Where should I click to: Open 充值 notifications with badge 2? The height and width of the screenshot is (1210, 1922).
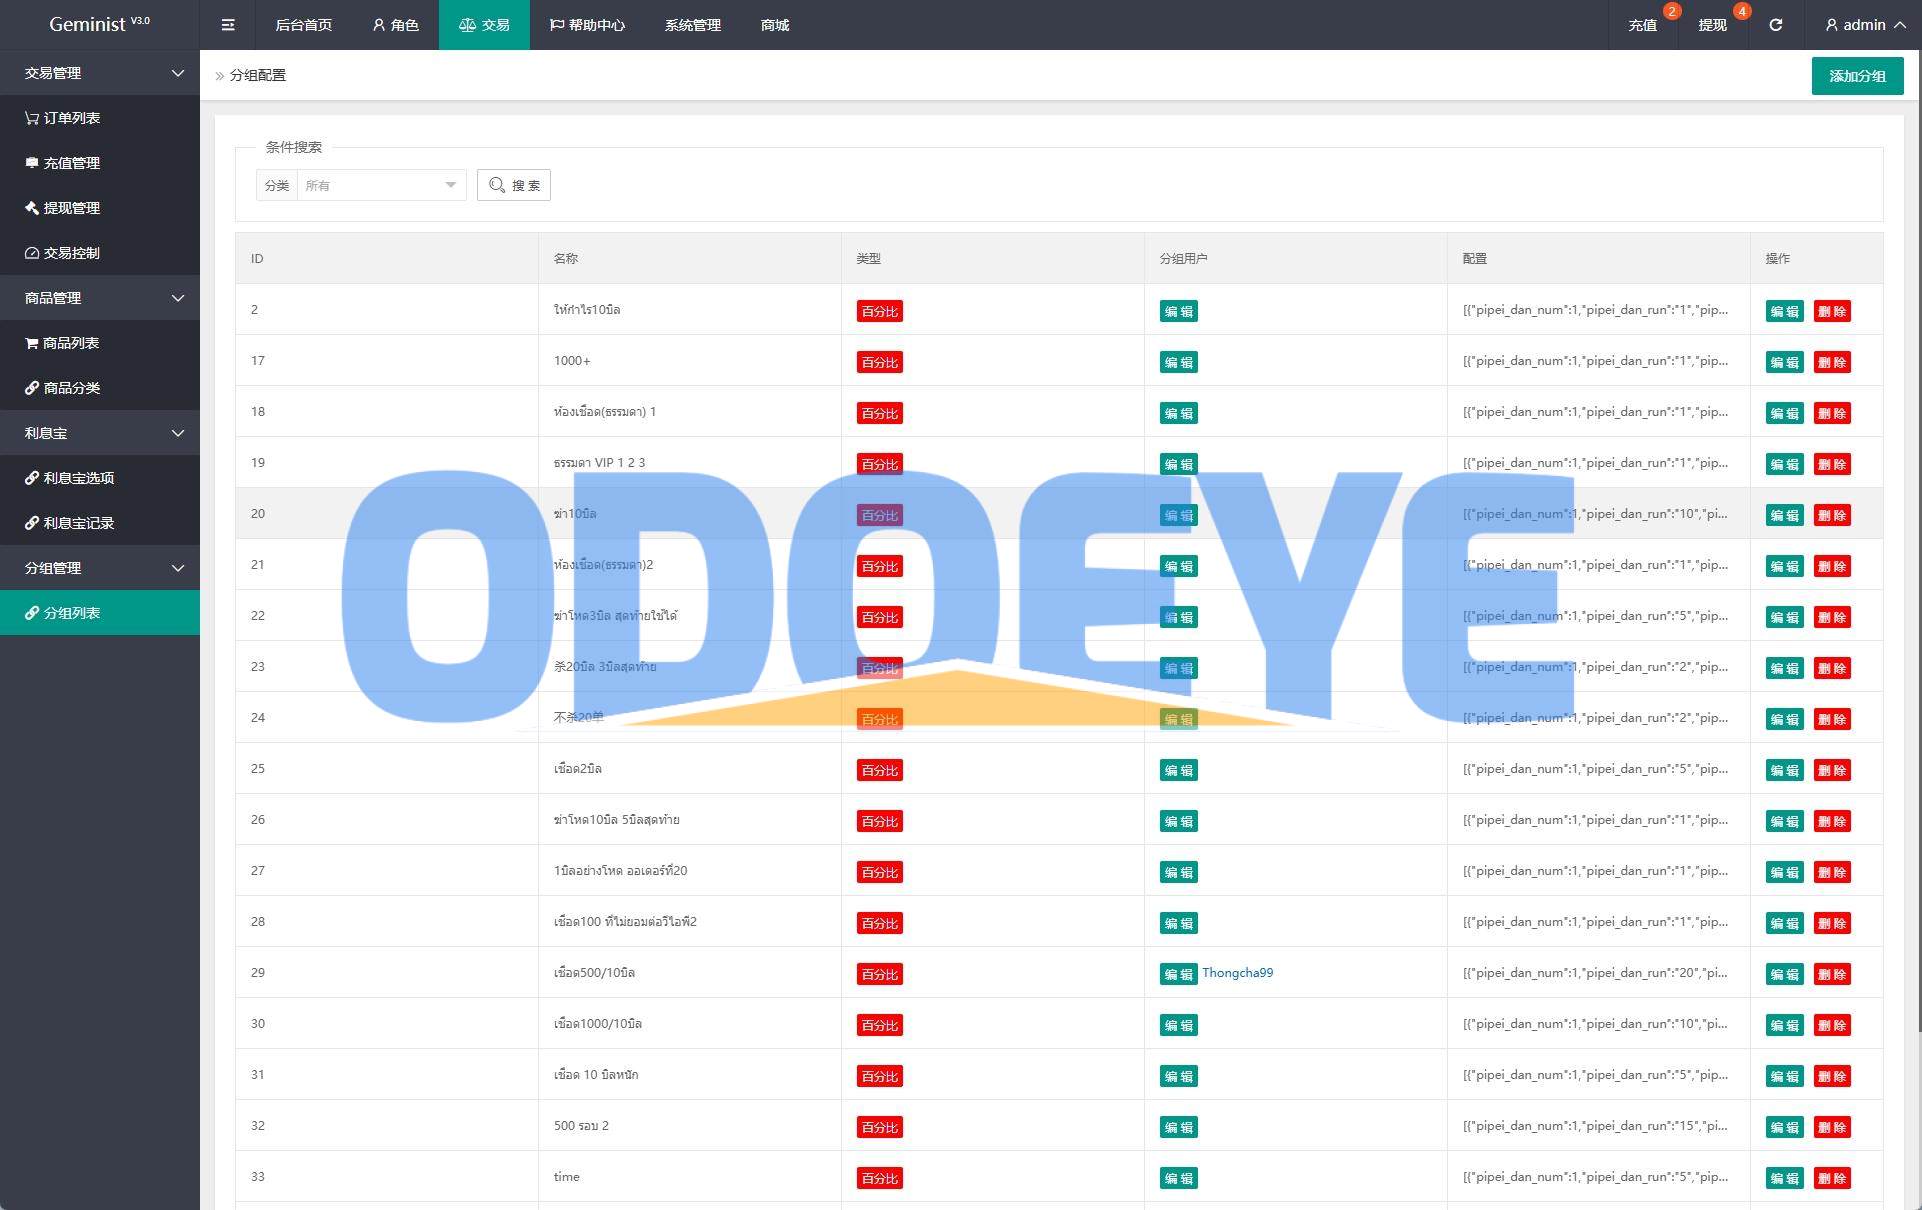(x=1642, y=25)
